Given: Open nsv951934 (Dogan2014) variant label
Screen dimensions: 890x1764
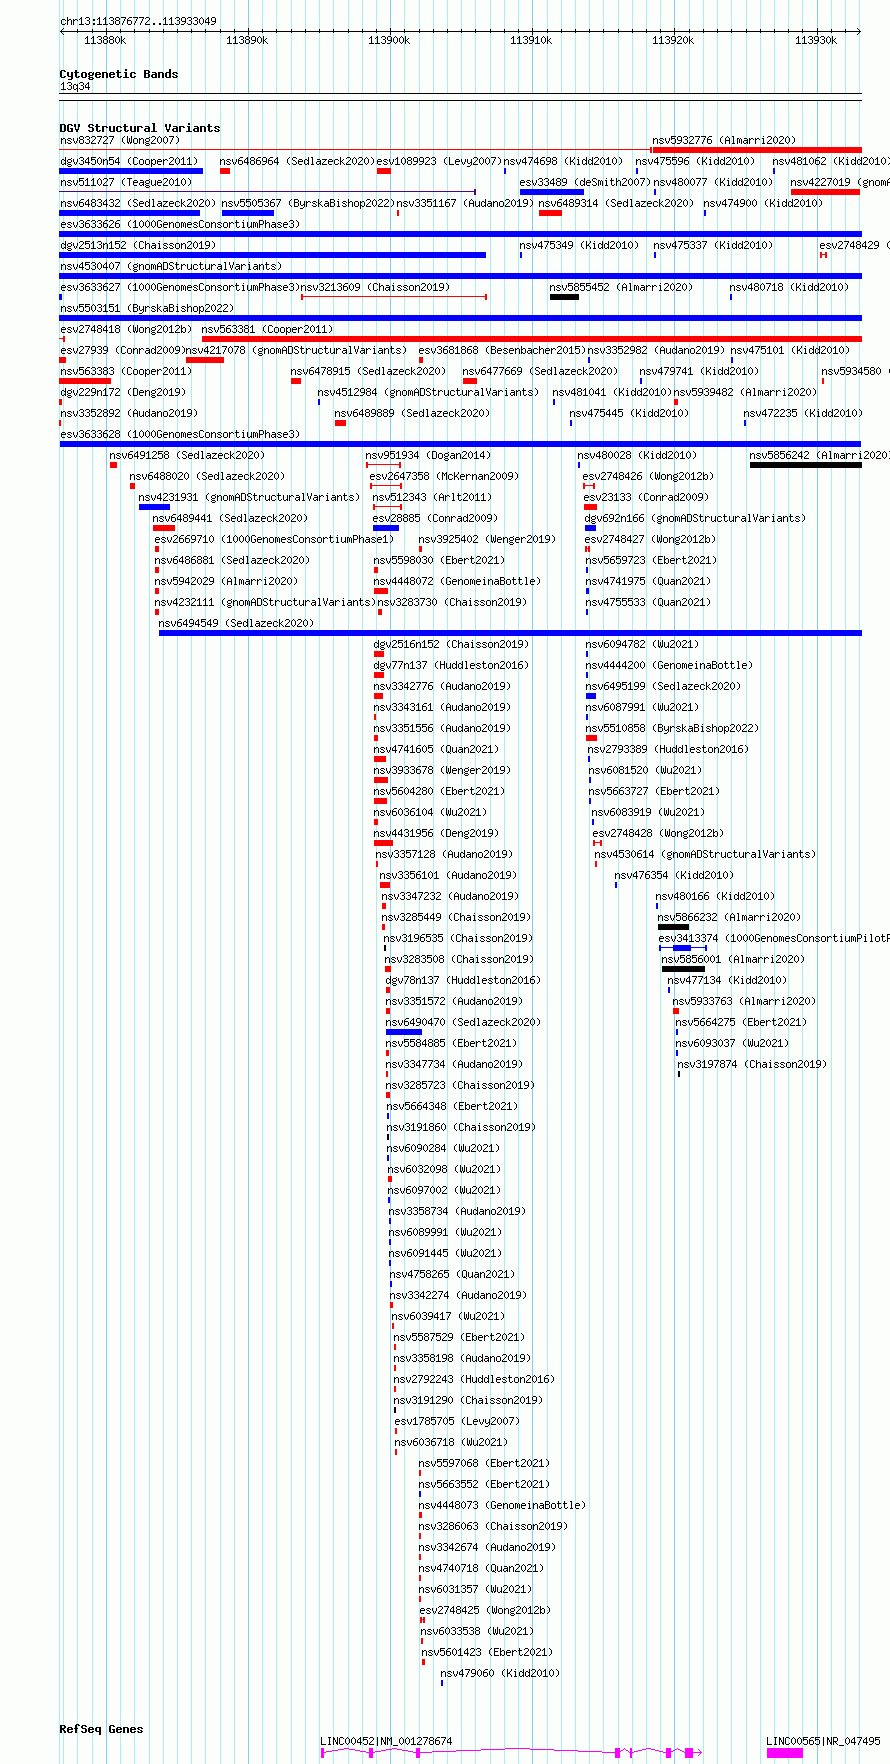Looking at the screenshot, I should (428, 456).
